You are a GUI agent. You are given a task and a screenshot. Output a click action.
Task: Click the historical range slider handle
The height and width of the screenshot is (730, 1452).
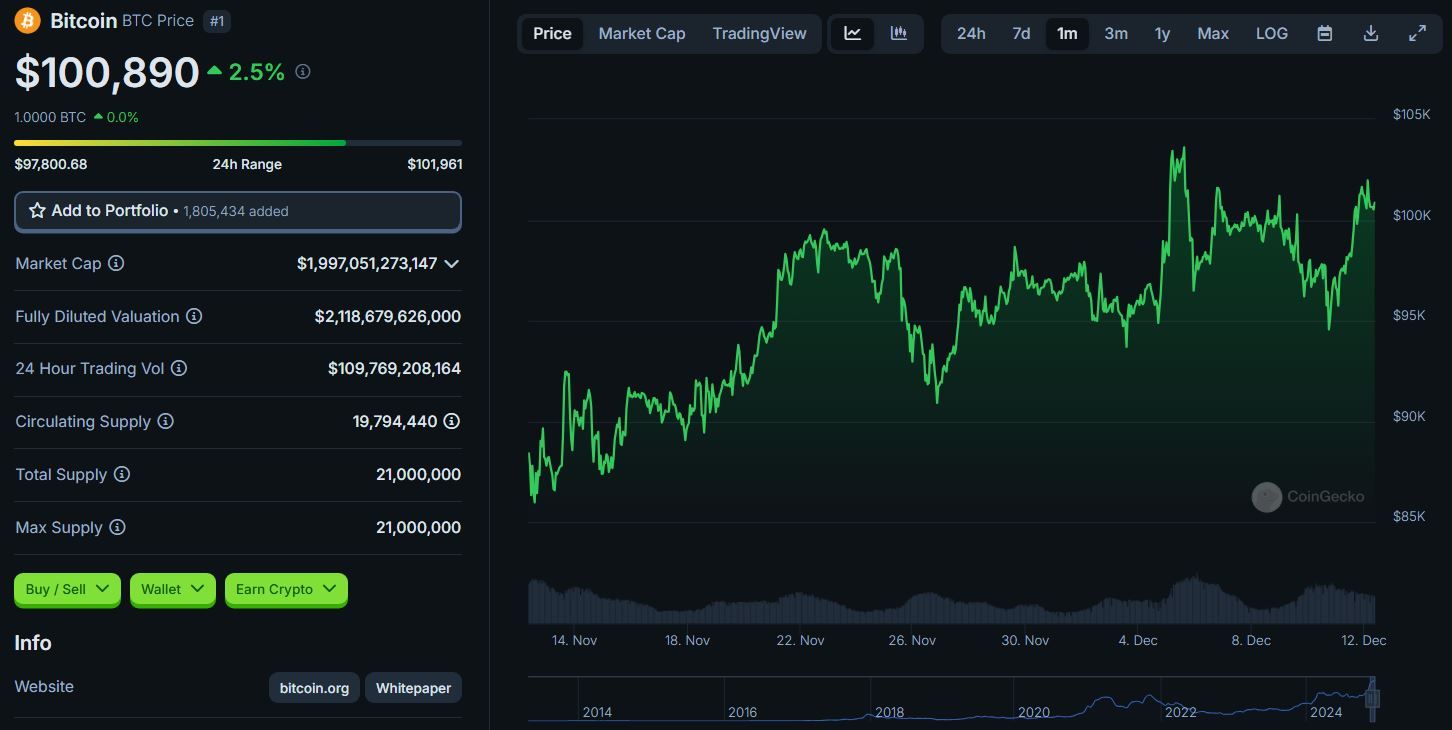click(1372, 698)
